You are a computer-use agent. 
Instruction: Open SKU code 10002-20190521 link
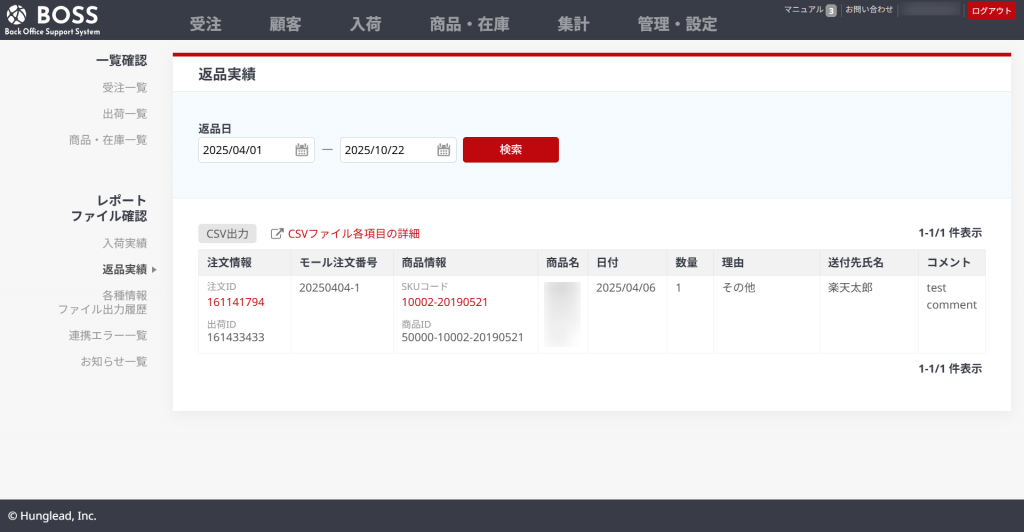click(444, 302)
